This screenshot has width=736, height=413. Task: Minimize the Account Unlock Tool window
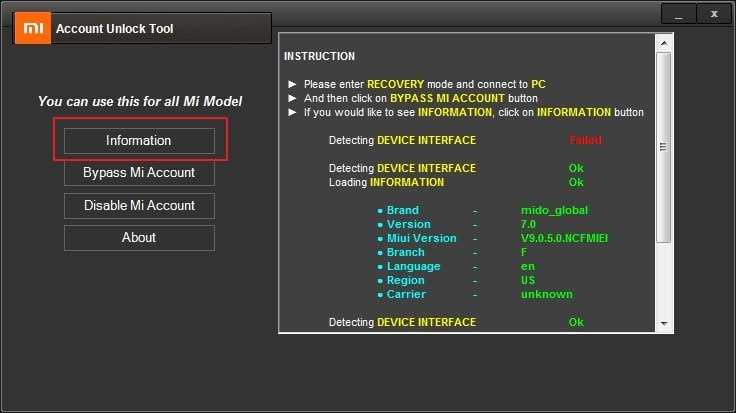point(679,14)
